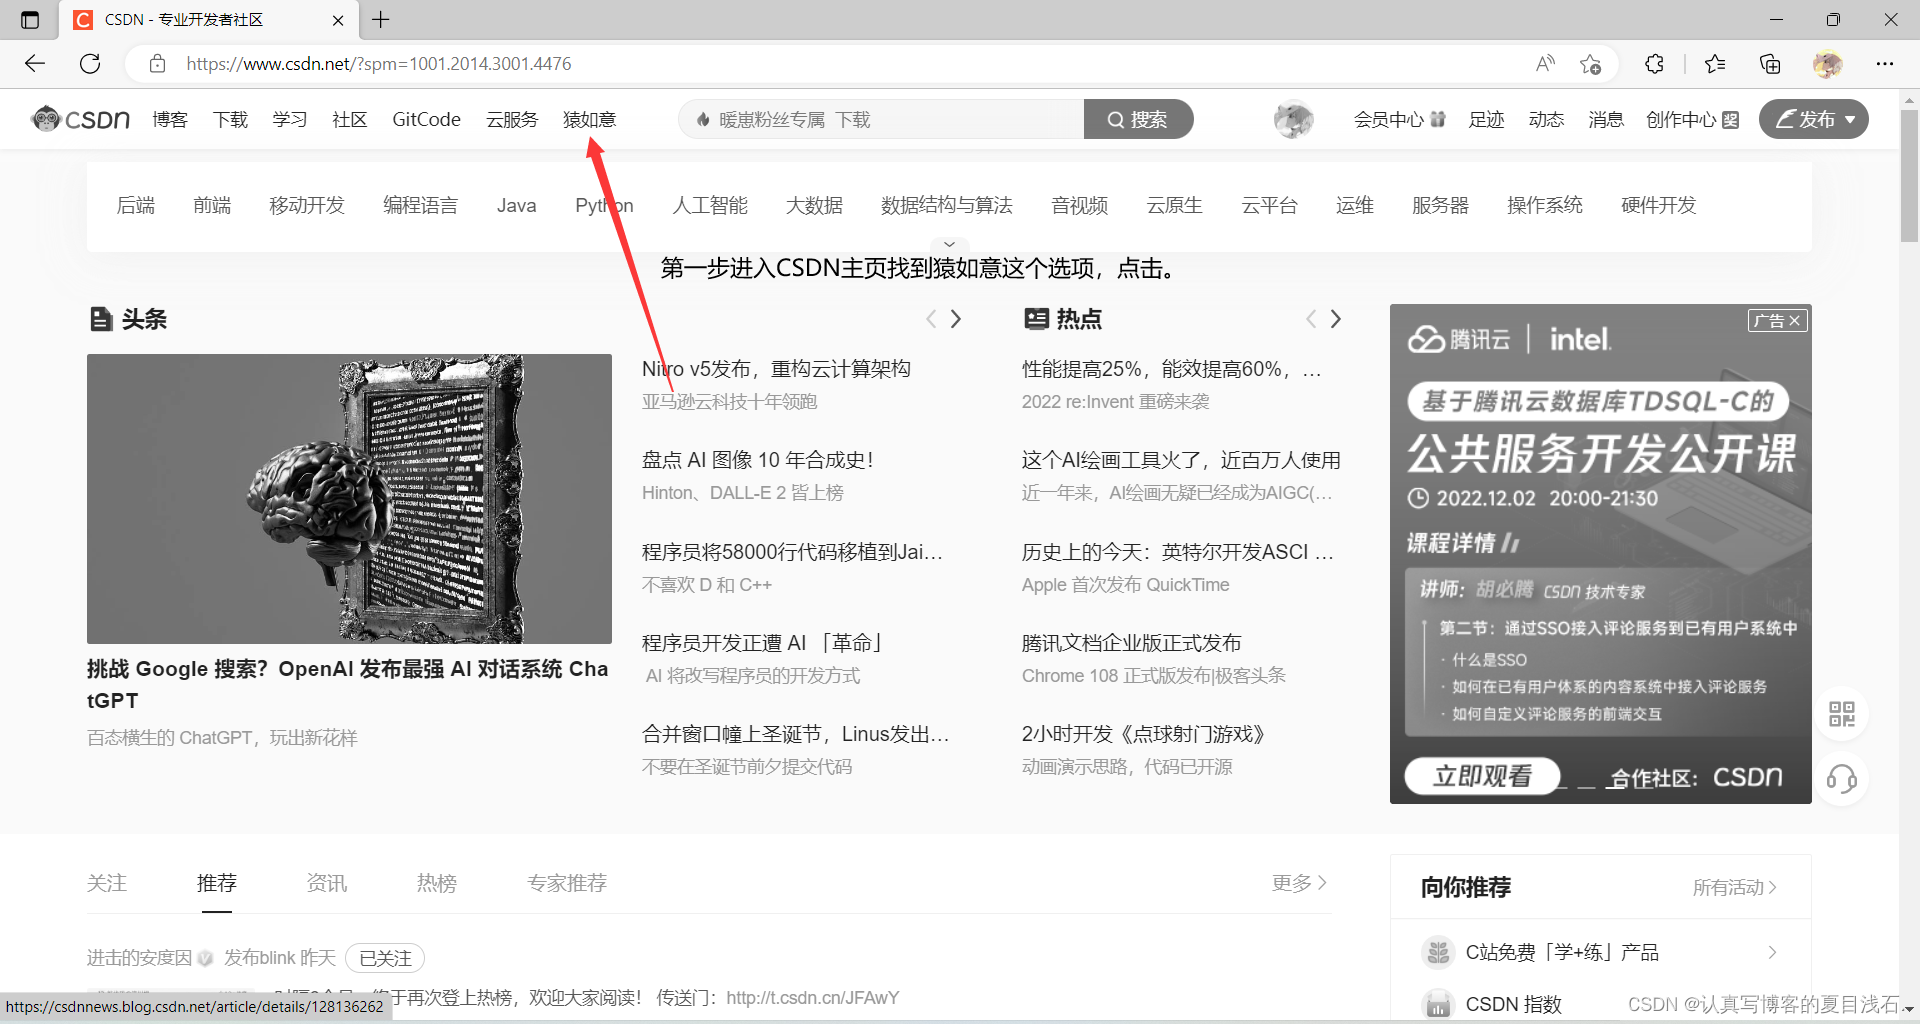
Task: Open article 盘点 AI 图像 10 年合成史
Action: point(757,460)
